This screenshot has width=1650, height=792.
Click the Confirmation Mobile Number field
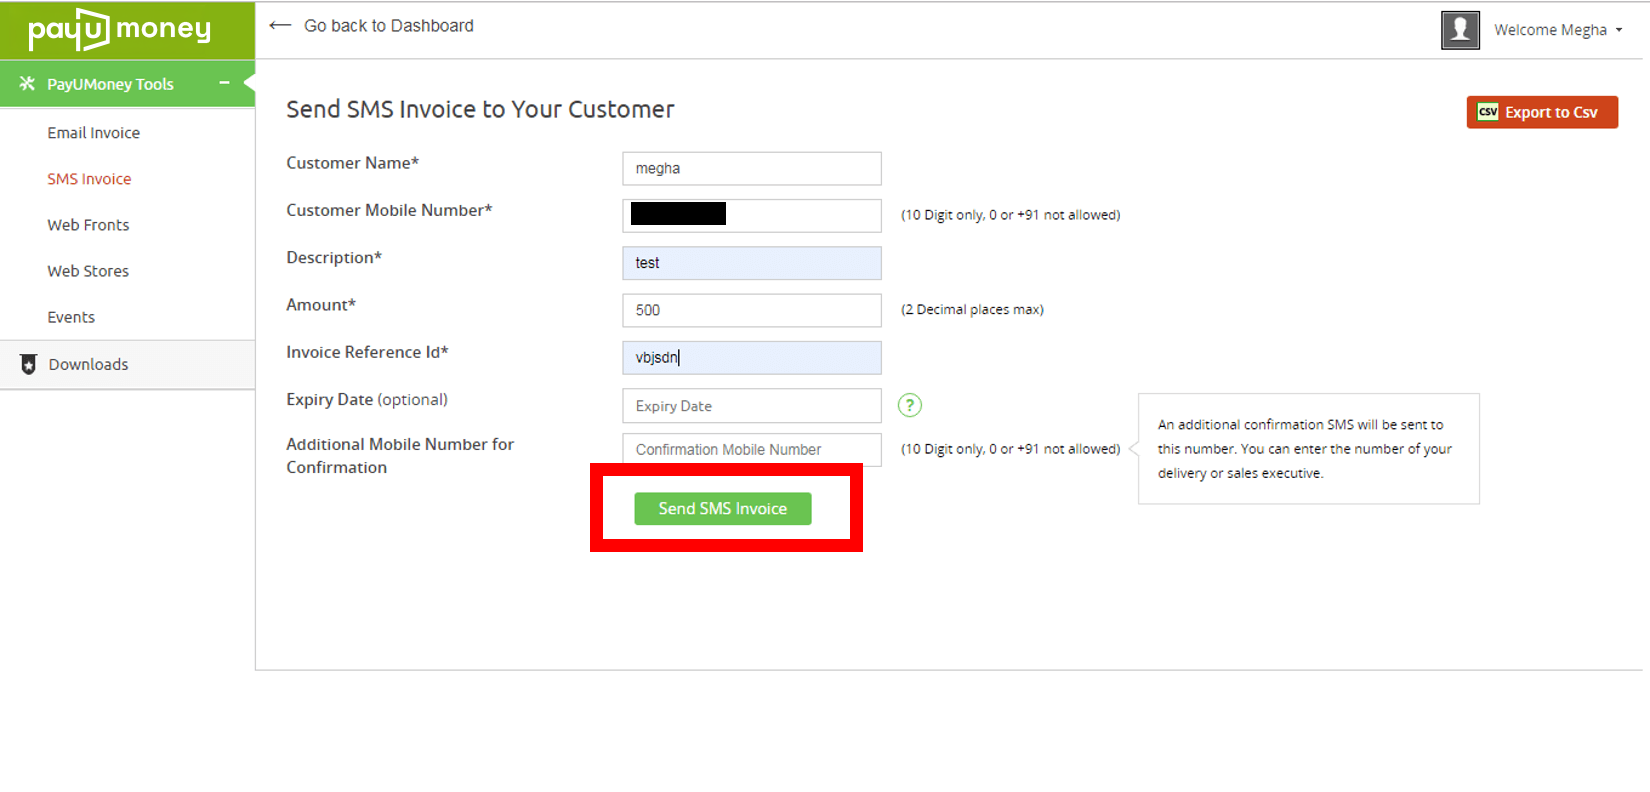point(752,449)
